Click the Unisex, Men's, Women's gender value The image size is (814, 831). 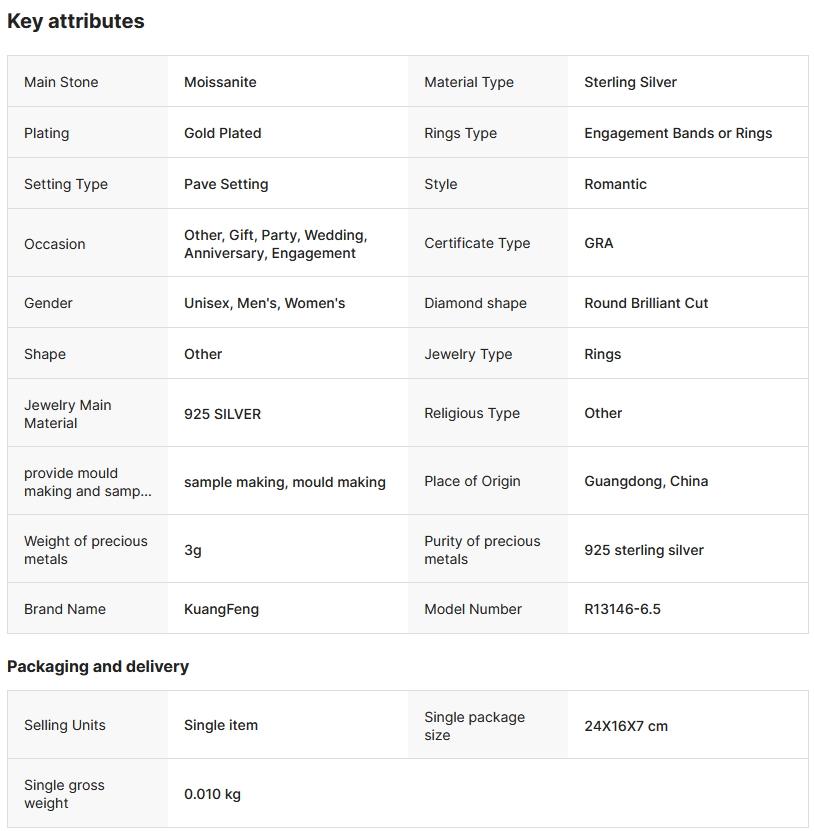point(264,303)
